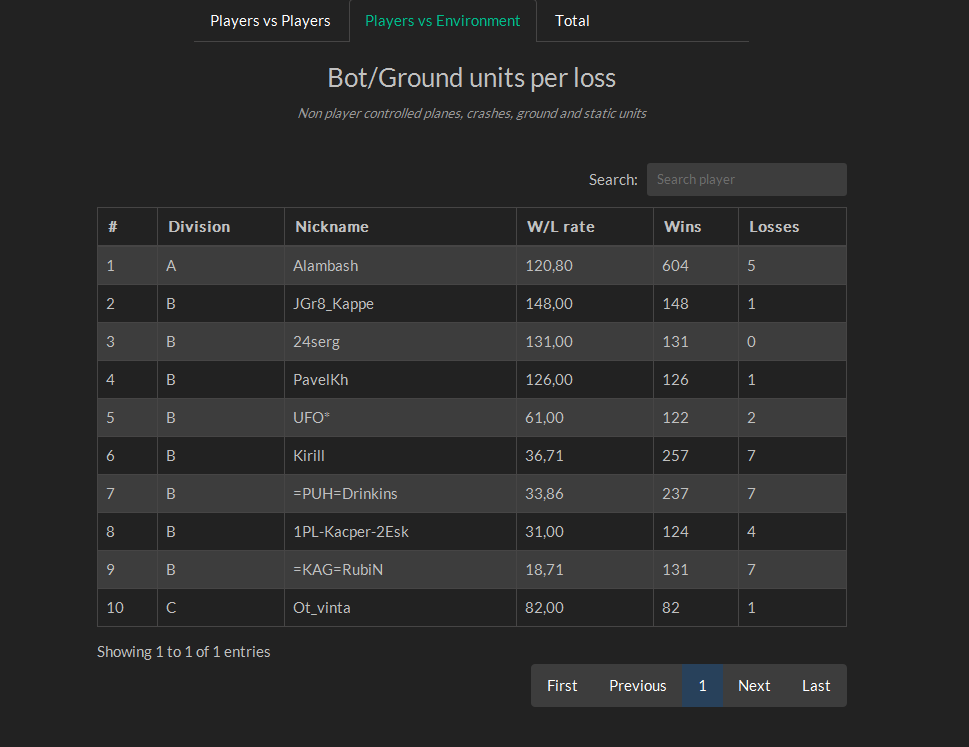Image resolution: width=969 pixels, height=747 pixels.
Task: Switch to Players vs Players tab
Action: pyautogui.click(x=270, y=21)
